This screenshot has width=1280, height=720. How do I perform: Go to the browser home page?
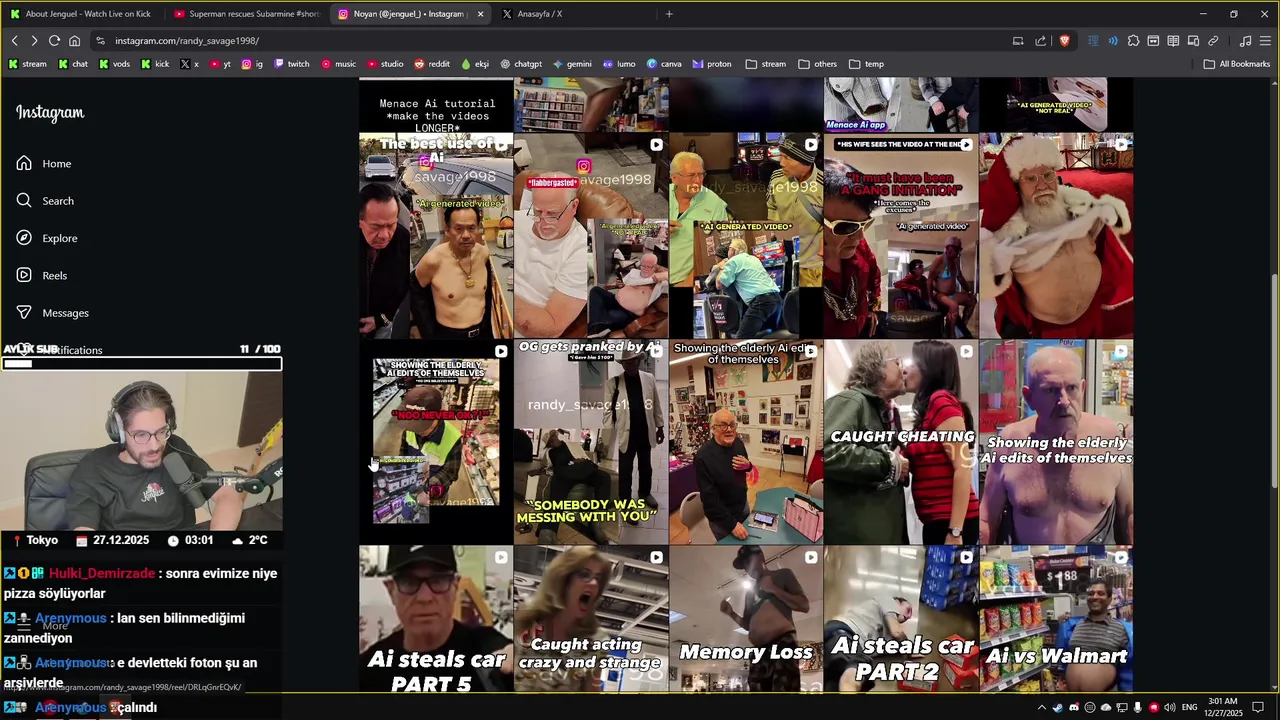tap(74, 41)
